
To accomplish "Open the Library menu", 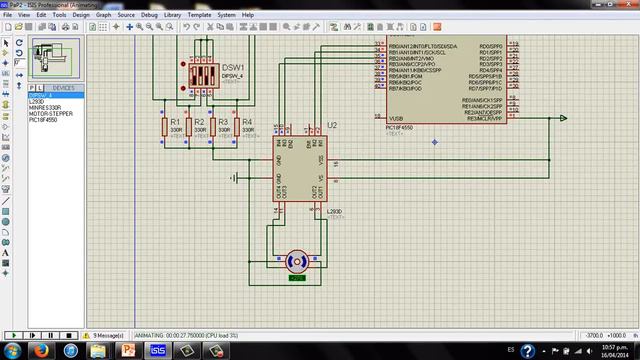I will (x=172, y=15).
